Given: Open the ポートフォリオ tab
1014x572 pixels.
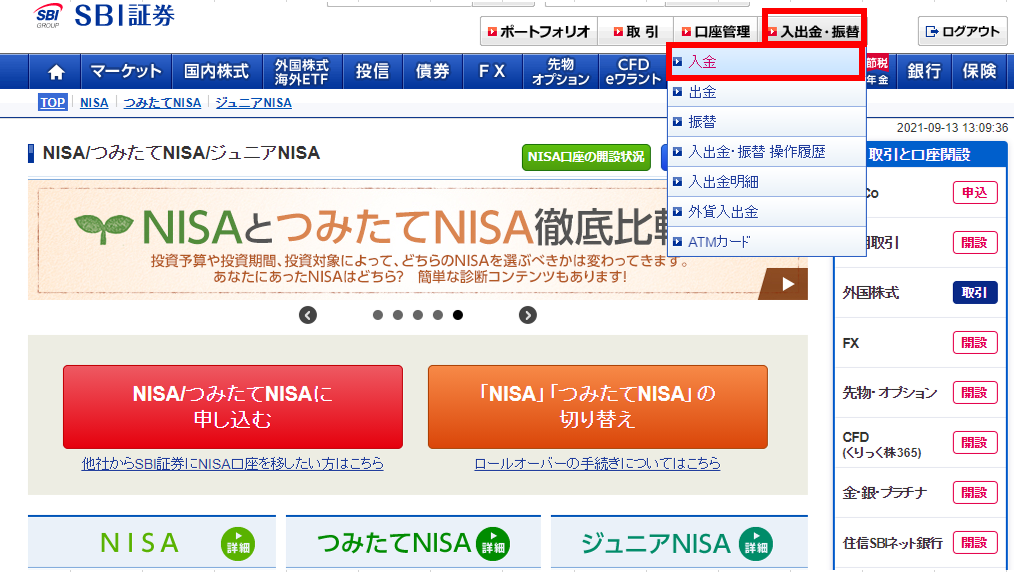Looking at the screenshot, I should tap(539, 31).
